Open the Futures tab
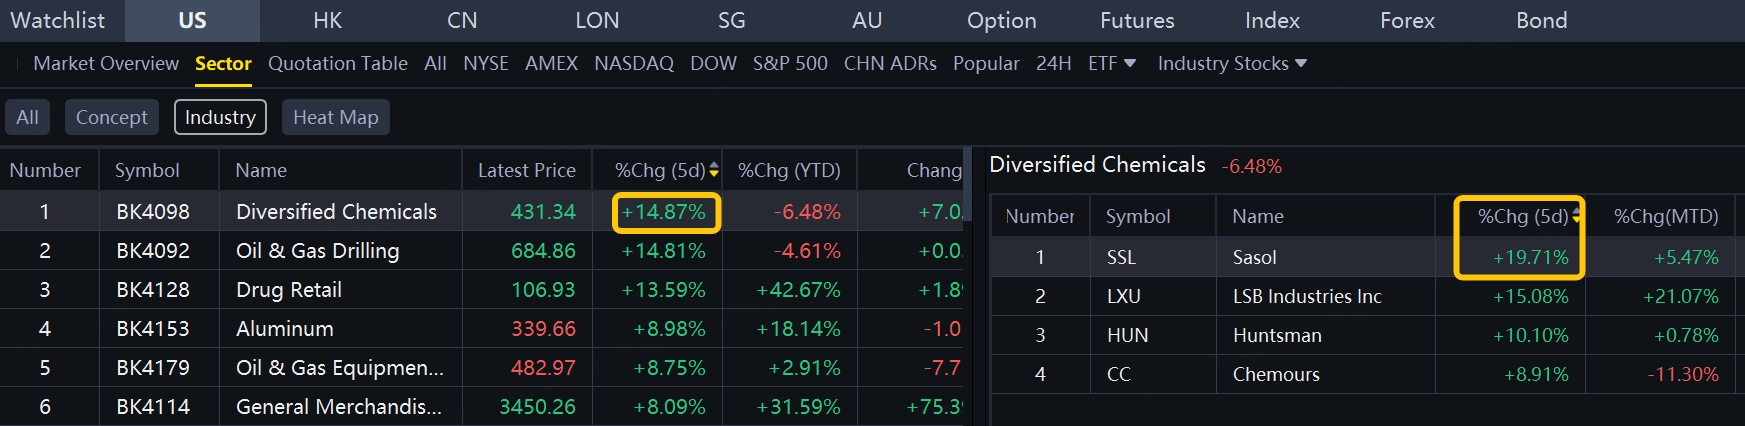The height and width of the screenshot is (426, 1745). coord(1137,20)
